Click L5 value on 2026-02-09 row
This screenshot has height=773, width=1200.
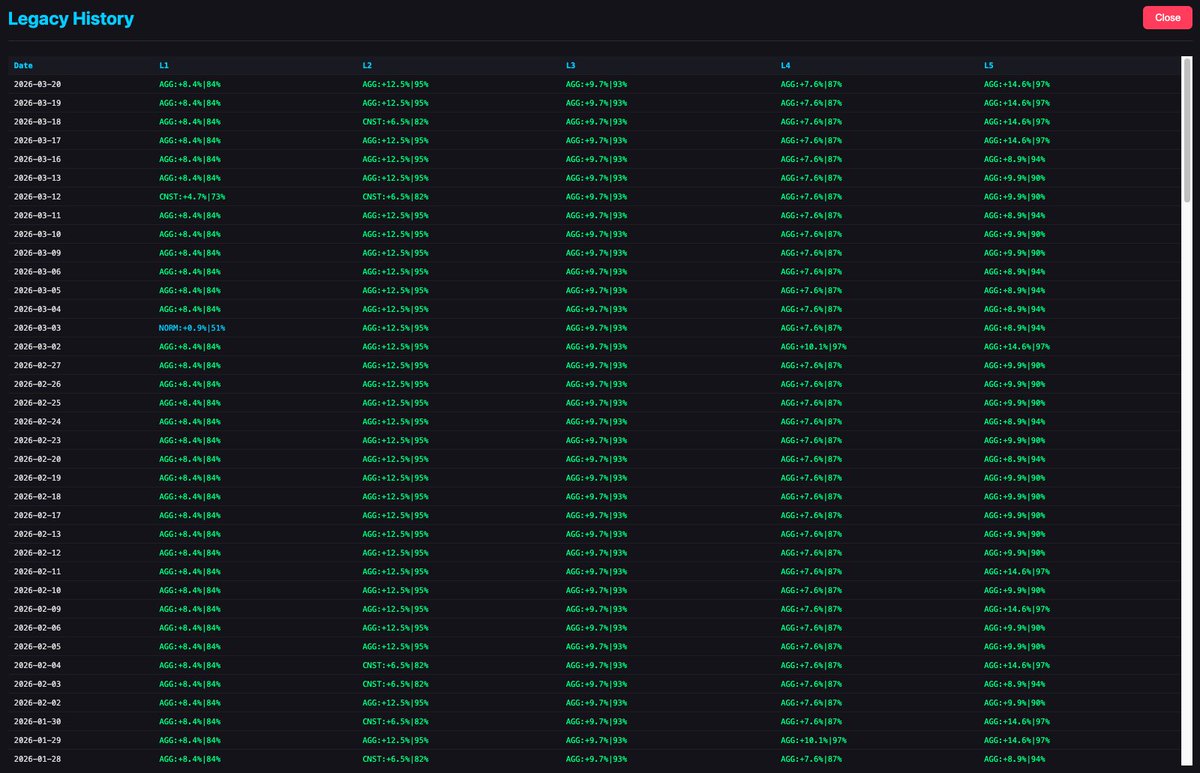coord(1017,609)
